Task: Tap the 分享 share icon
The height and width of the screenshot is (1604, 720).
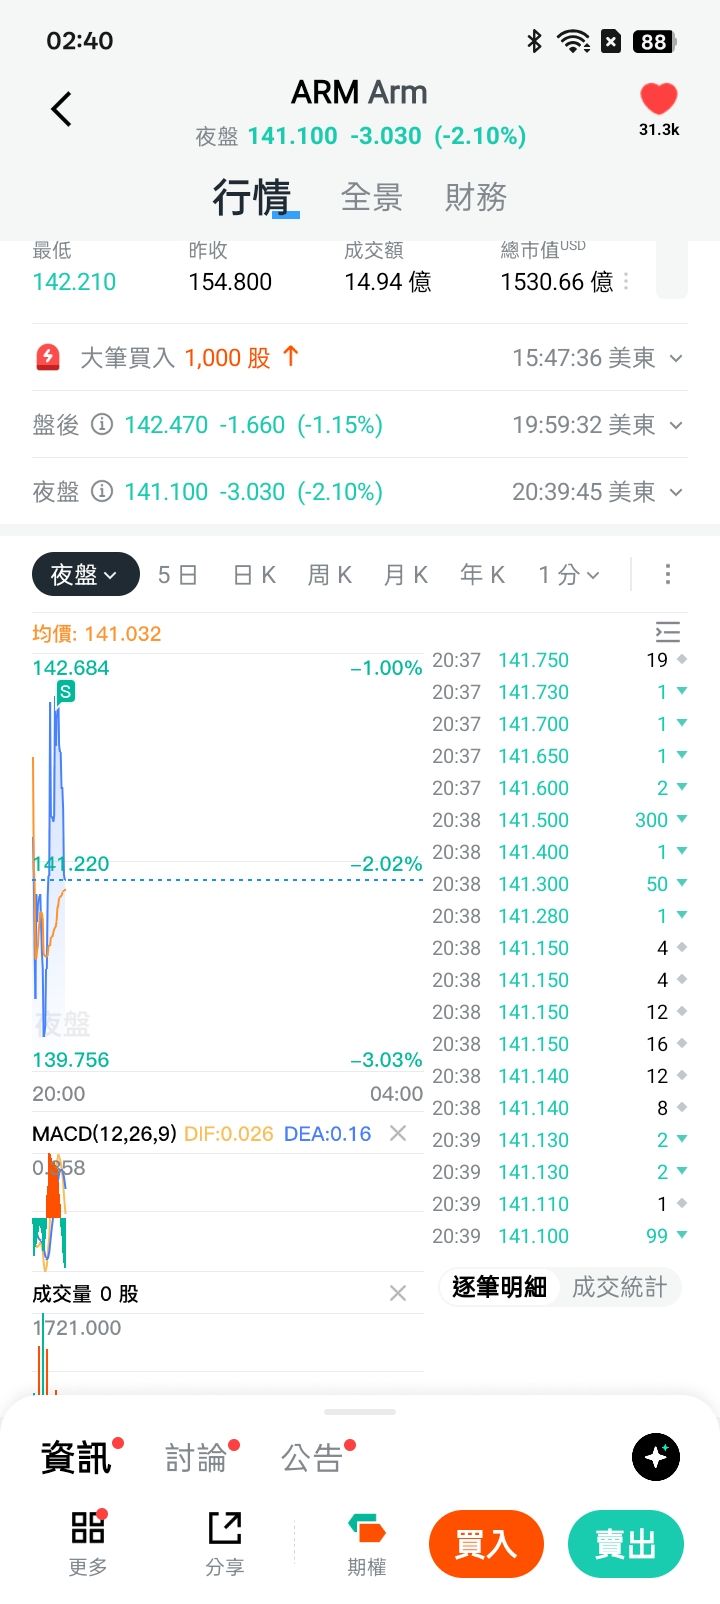Action: (x=225, y=1528)
